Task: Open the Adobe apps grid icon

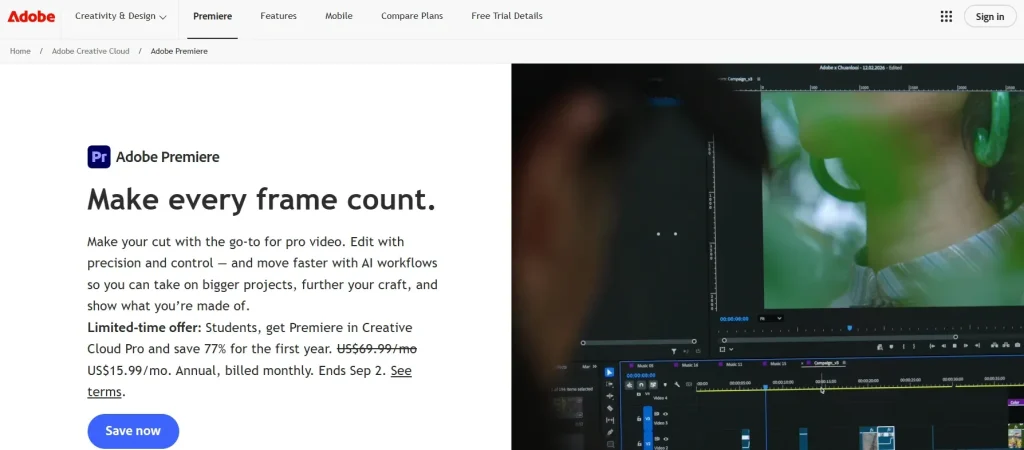Action: [946, 16]
